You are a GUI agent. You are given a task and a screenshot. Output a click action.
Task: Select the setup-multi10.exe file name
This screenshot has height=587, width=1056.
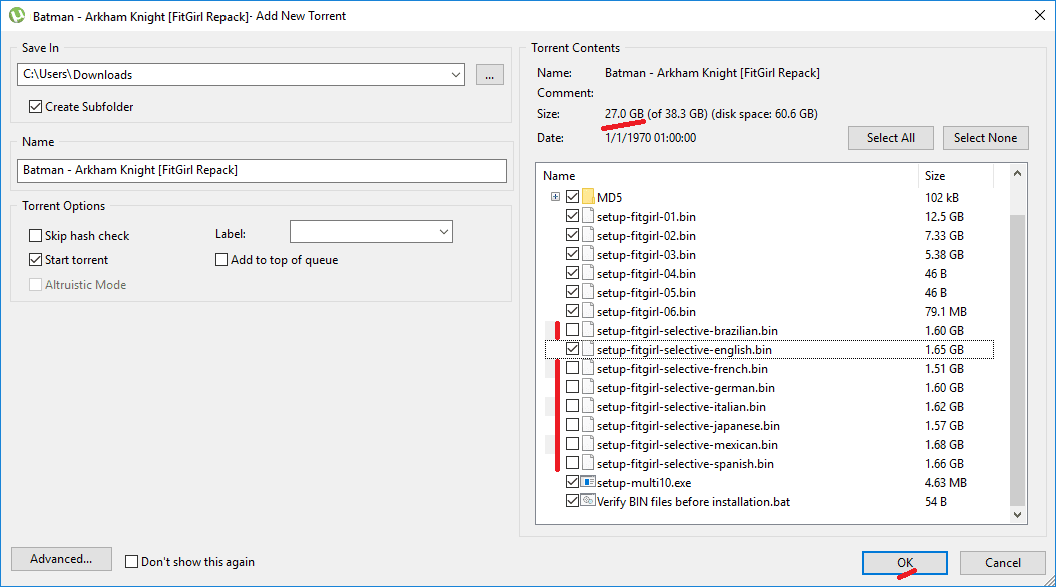[644, 483]
